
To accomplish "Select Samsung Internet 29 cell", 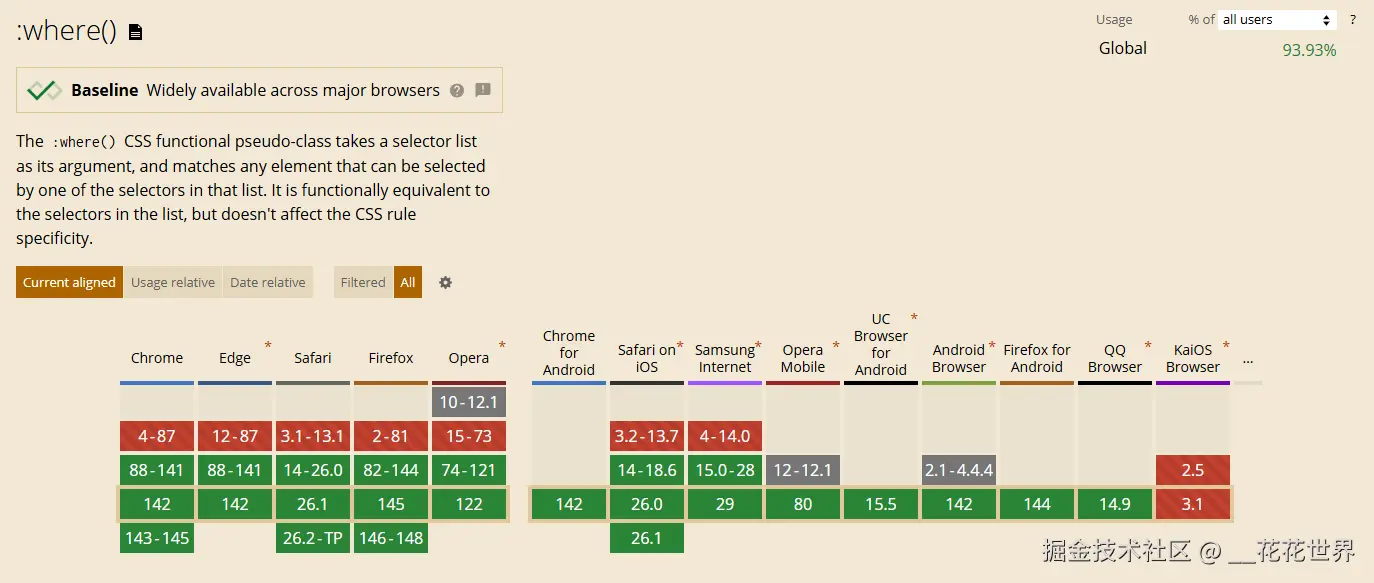I will pyautogui.click(x=725, y=504).
